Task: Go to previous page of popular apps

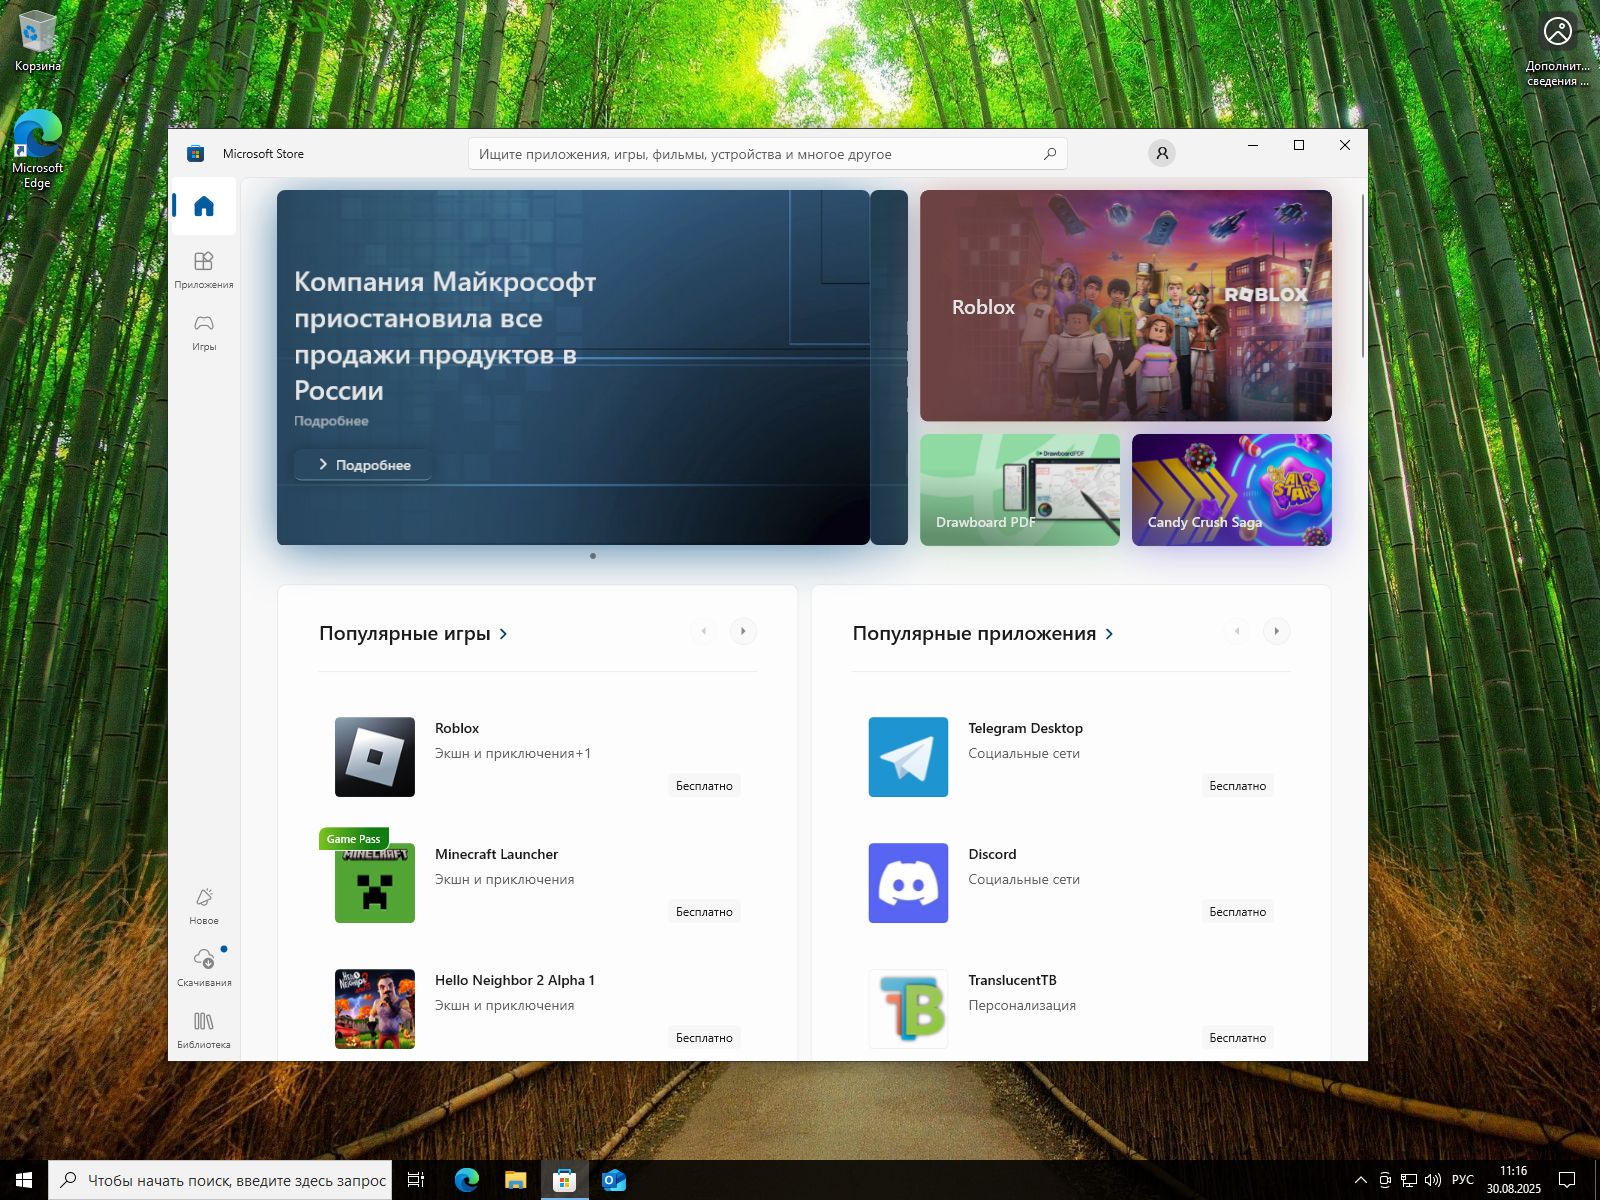Action: point(1237,631)
